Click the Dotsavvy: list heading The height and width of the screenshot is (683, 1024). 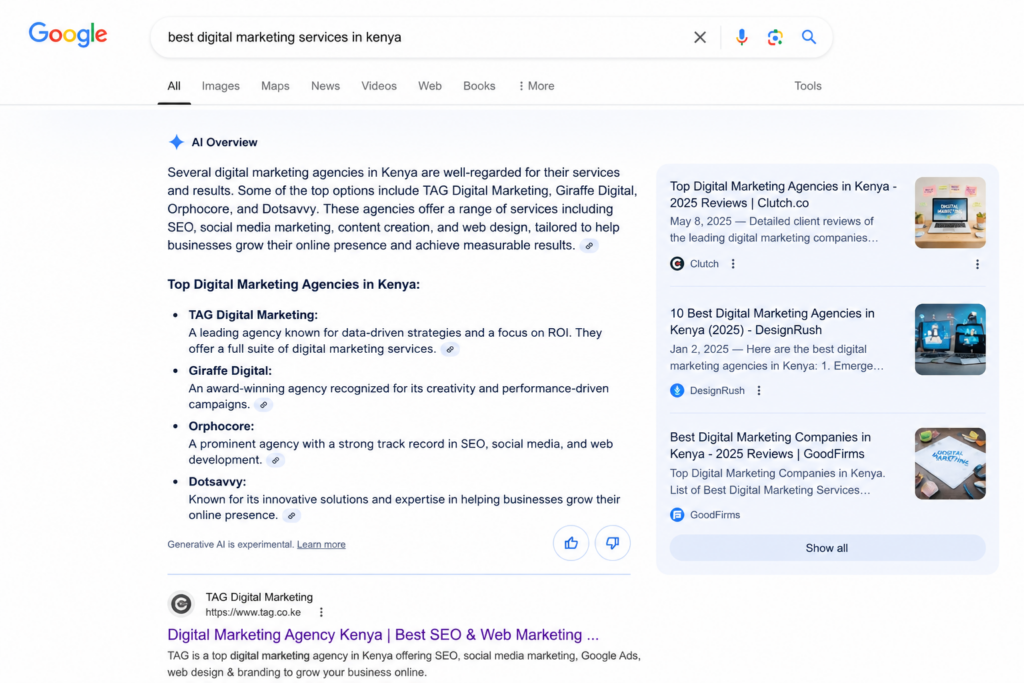pos(217,482)
